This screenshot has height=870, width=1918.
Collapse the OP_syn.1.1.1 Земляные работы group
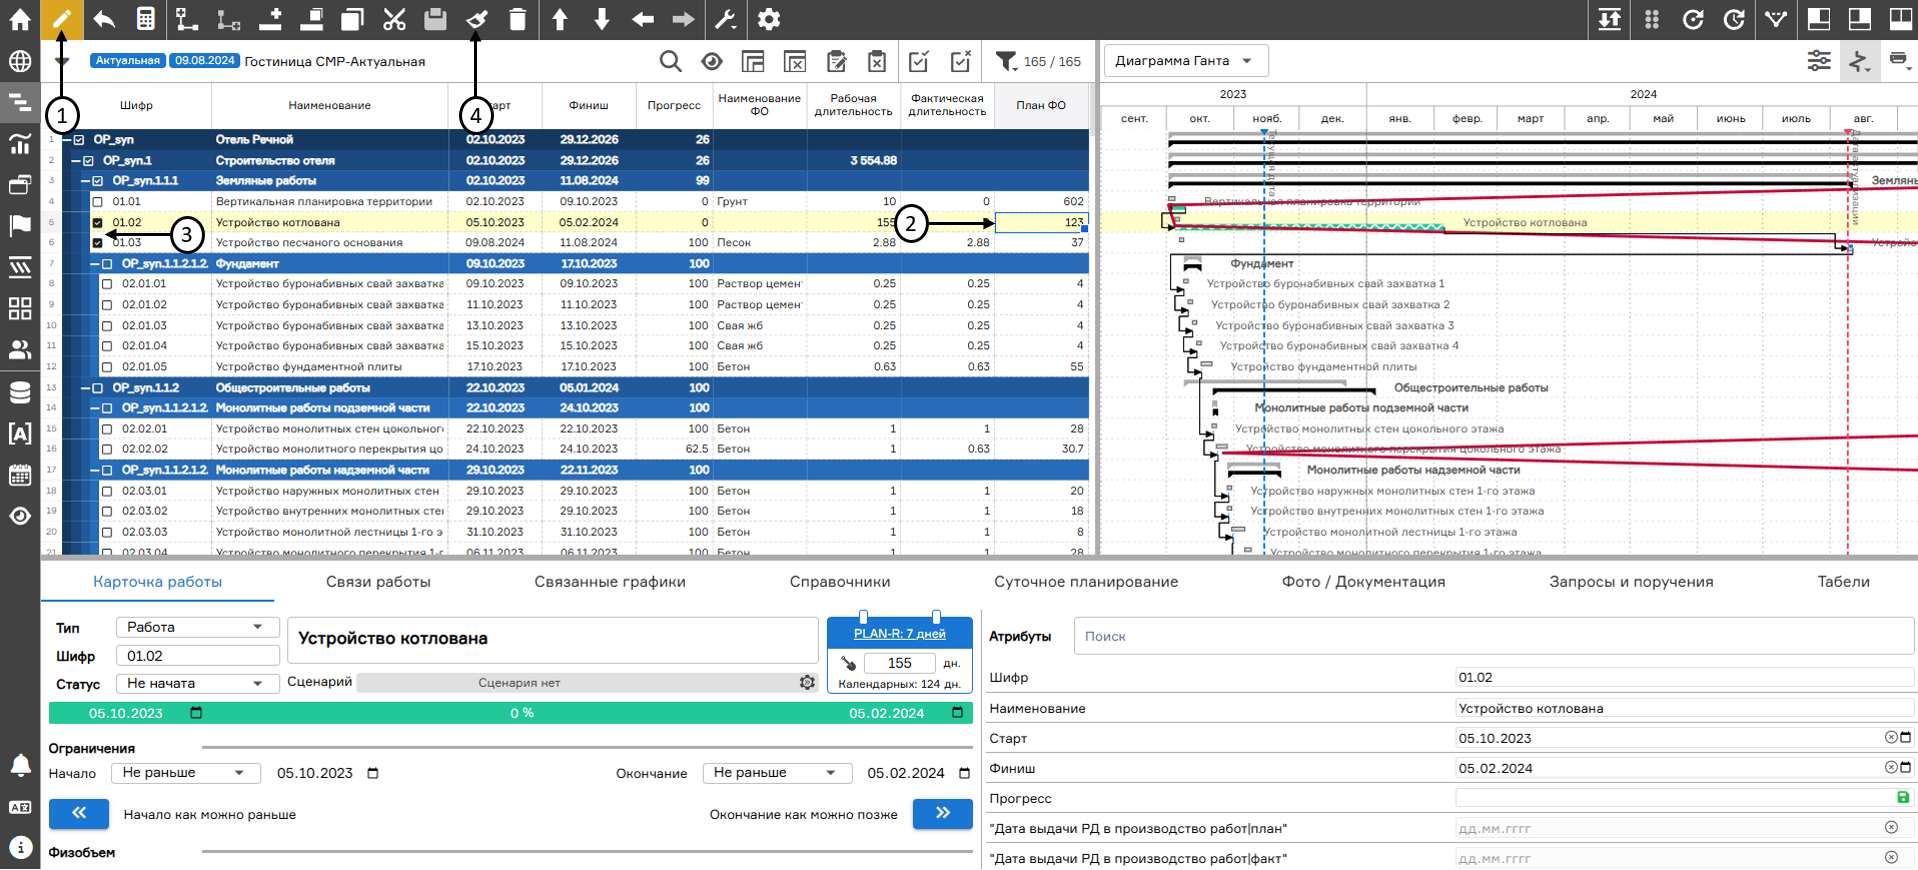pyautogui.click(x=86, y=181)
